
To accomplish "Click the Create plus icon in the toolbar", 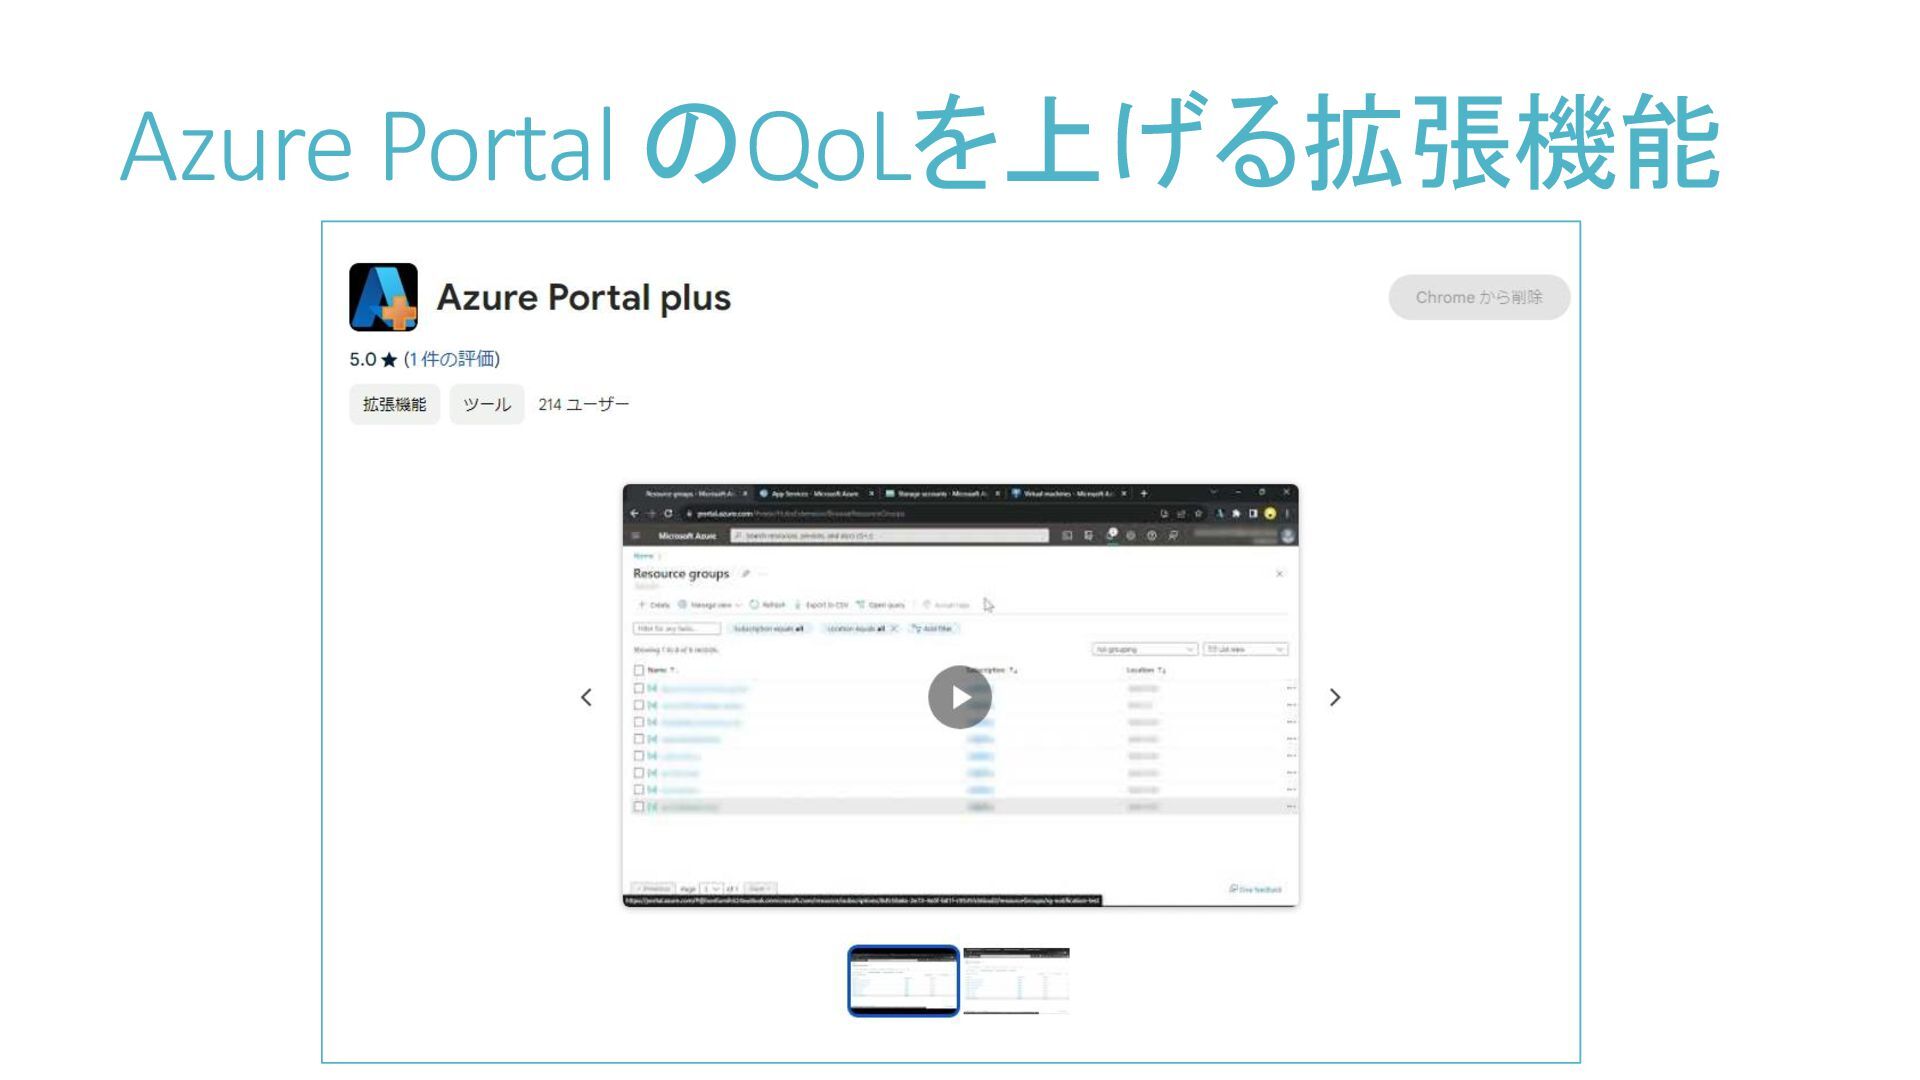I will 642,604.
